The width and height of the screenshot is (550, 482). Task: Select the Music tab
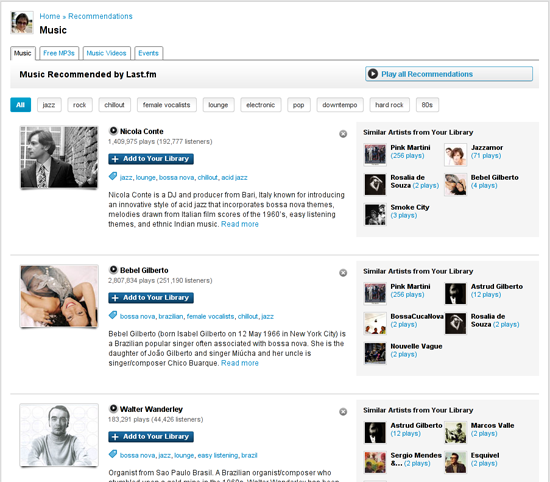(x=23, y=53)
